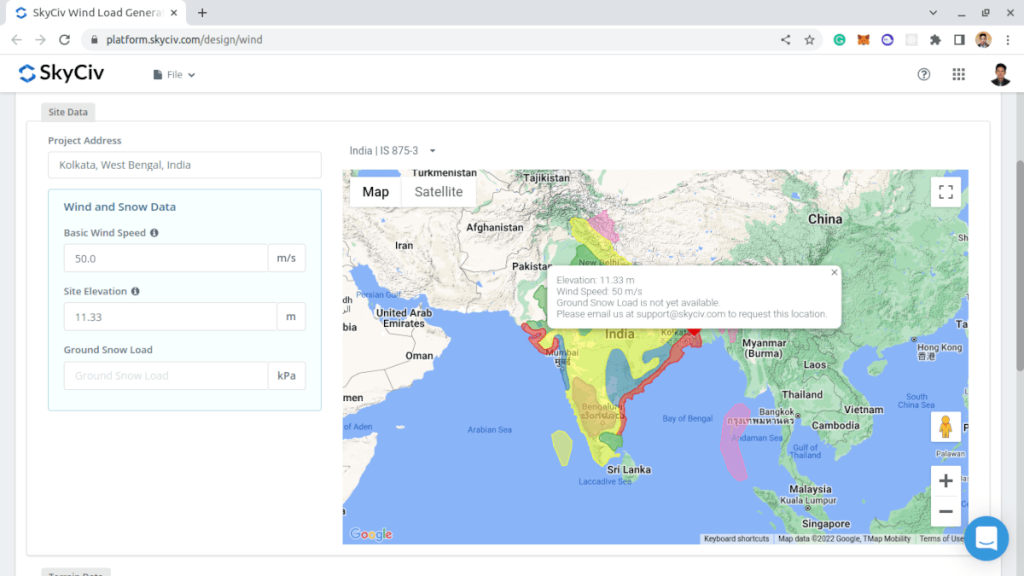This screenshot has width=1024, height=576.
Task: Open the SkyCiv apps grid icon
Action: point(958,74)
